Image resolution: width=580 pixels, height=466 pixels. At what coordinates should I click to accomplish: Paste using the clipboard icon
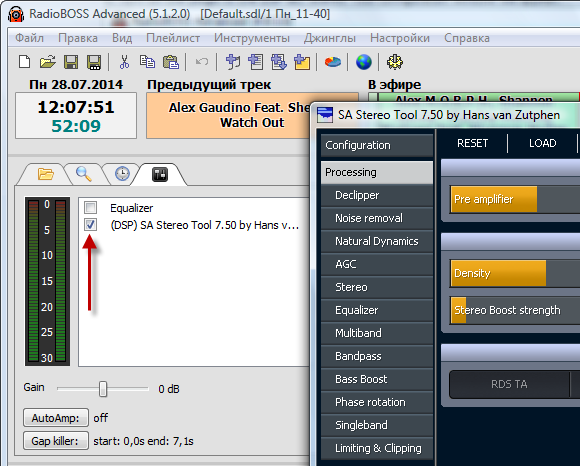(x=171, y=62)
